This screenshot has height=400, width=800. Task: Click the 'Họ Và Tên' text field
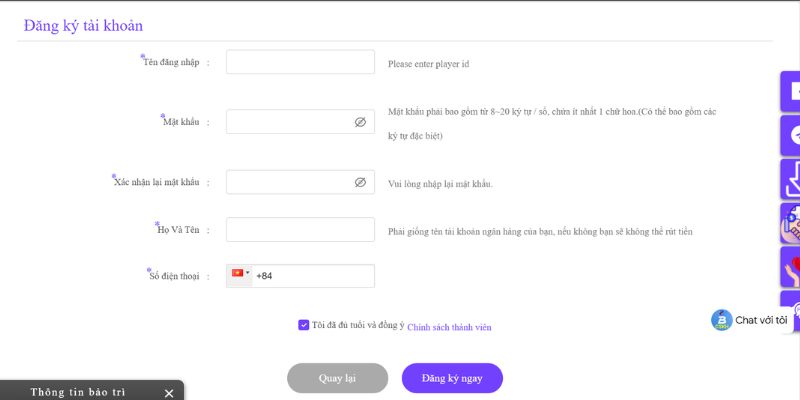tap(300, 229)
